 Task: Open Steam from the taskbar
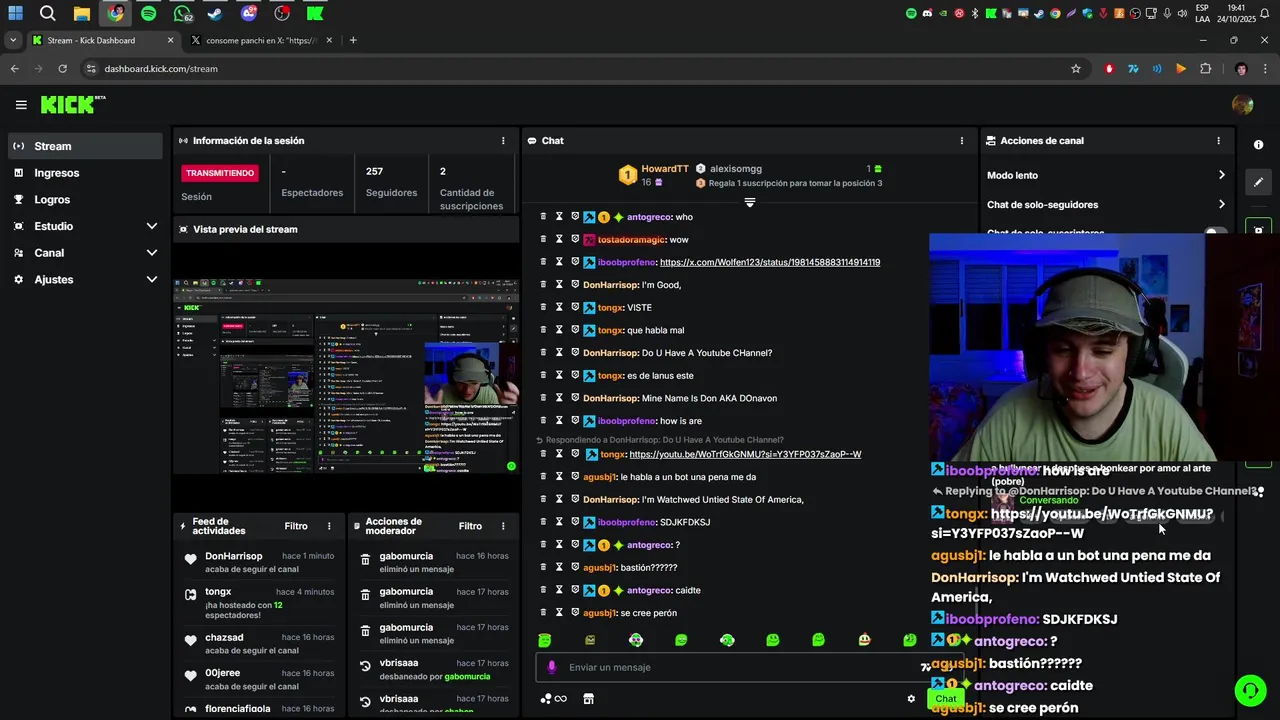coord(215,14)
